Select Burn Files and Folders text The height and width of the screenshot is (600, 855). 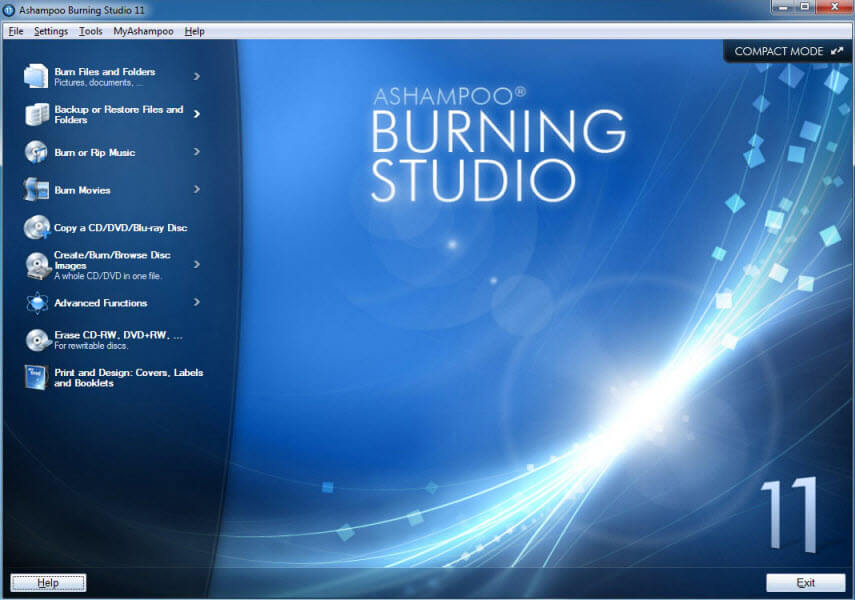[x=105, y=71]
